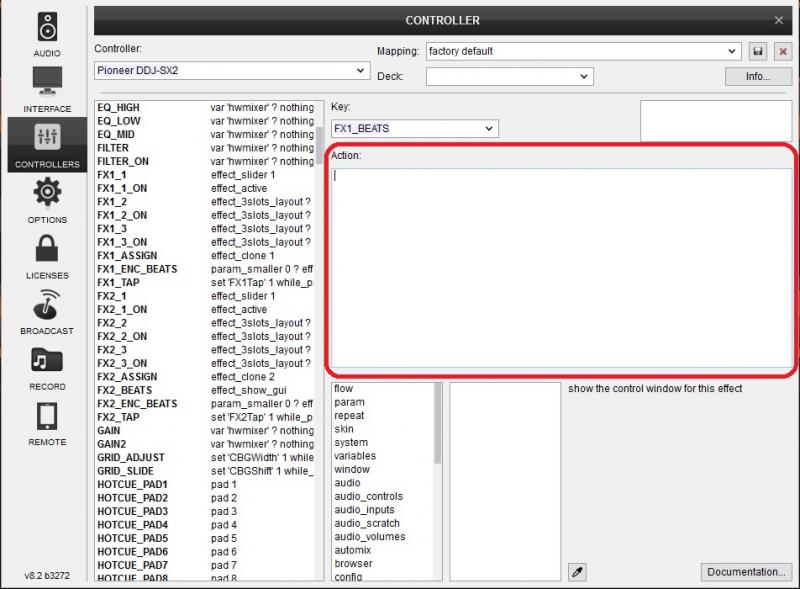The width and height of the screenshot is (800, 589).
Task: Delete the mapping with the red X icon
Action: [x=783, y=51]
